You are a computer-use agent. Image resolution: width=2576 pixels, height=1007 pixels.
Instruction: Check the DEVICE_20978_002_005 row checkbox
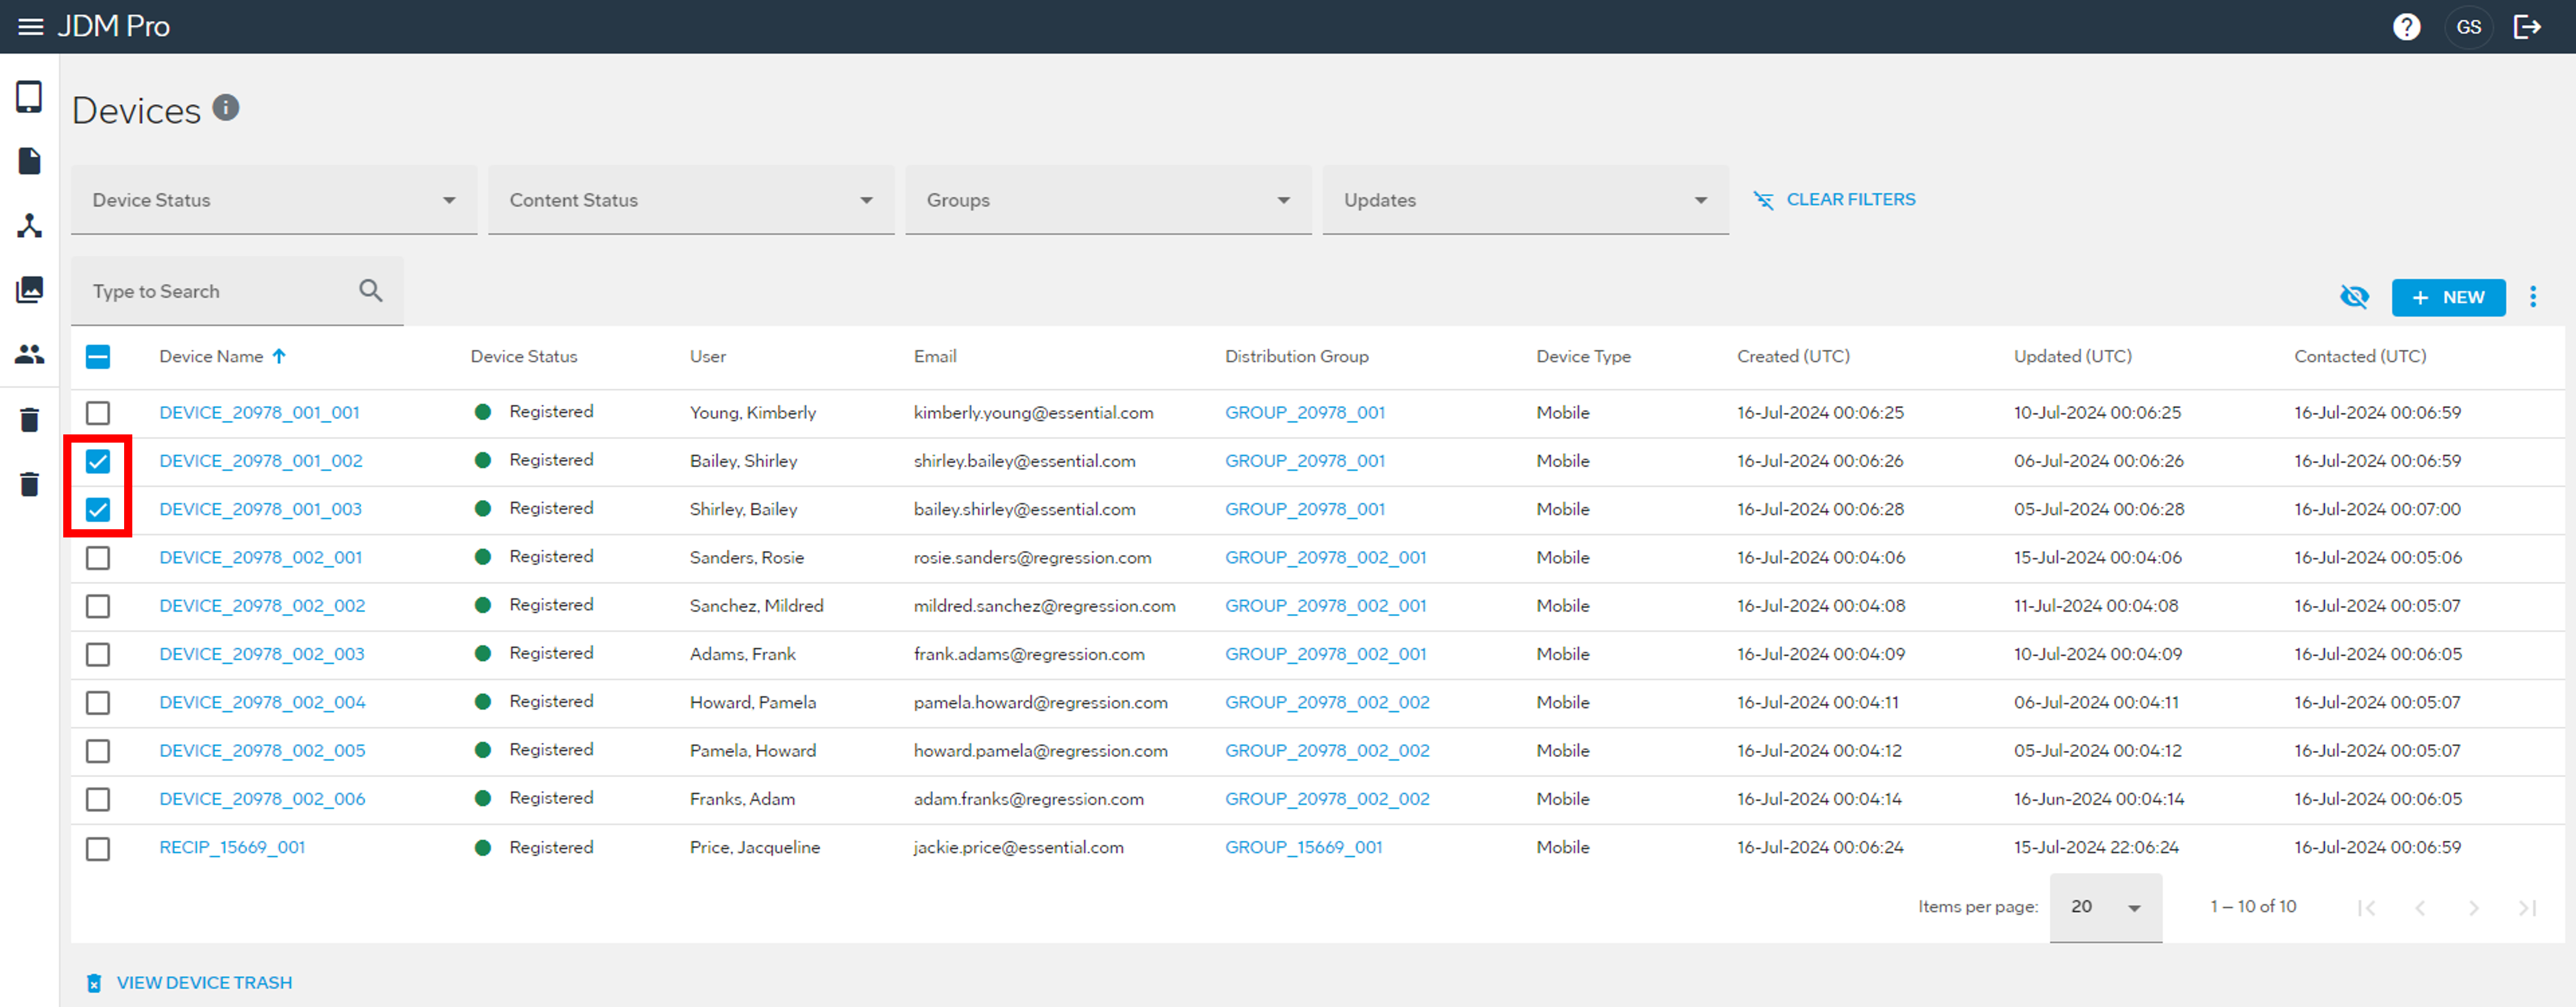98,751
